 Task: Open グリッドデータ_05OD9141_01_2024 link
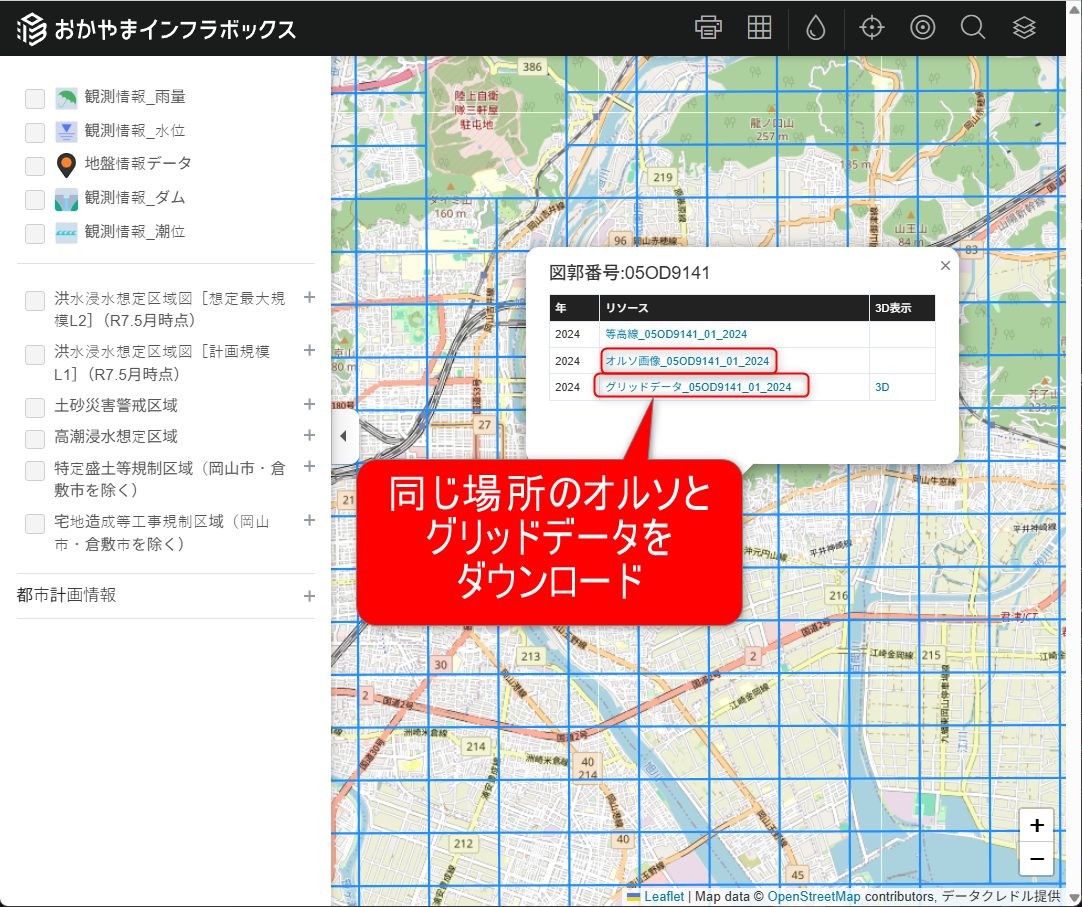tap(698, 387)
